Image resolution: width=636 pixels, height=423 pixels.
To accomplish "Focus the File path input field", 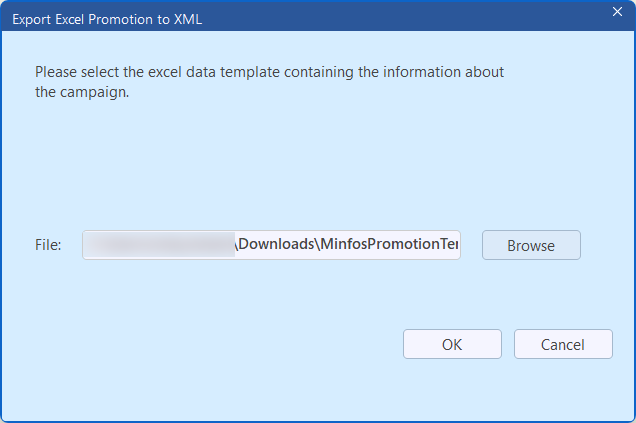I will click(271, 245).
